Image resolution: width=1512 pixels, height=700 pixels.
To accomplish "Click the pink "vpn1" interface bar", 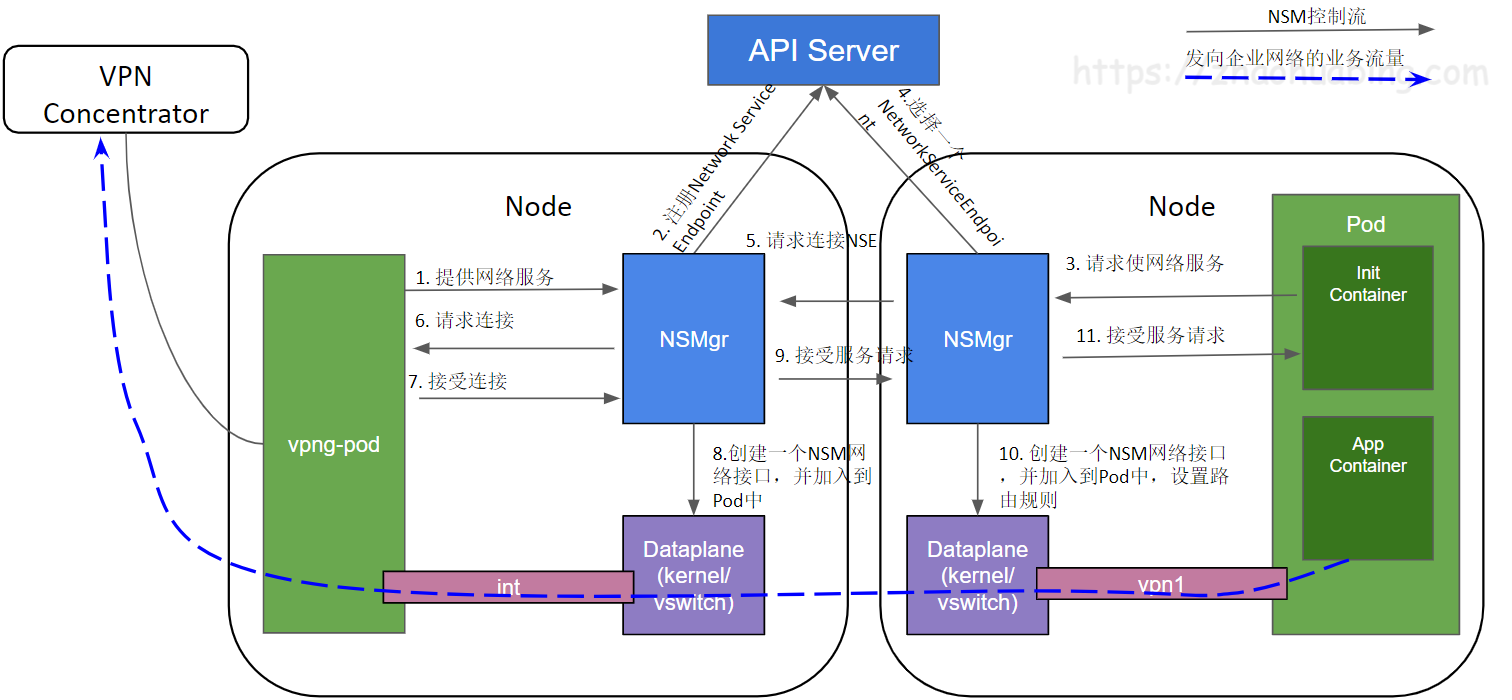I will (1161, 584).
